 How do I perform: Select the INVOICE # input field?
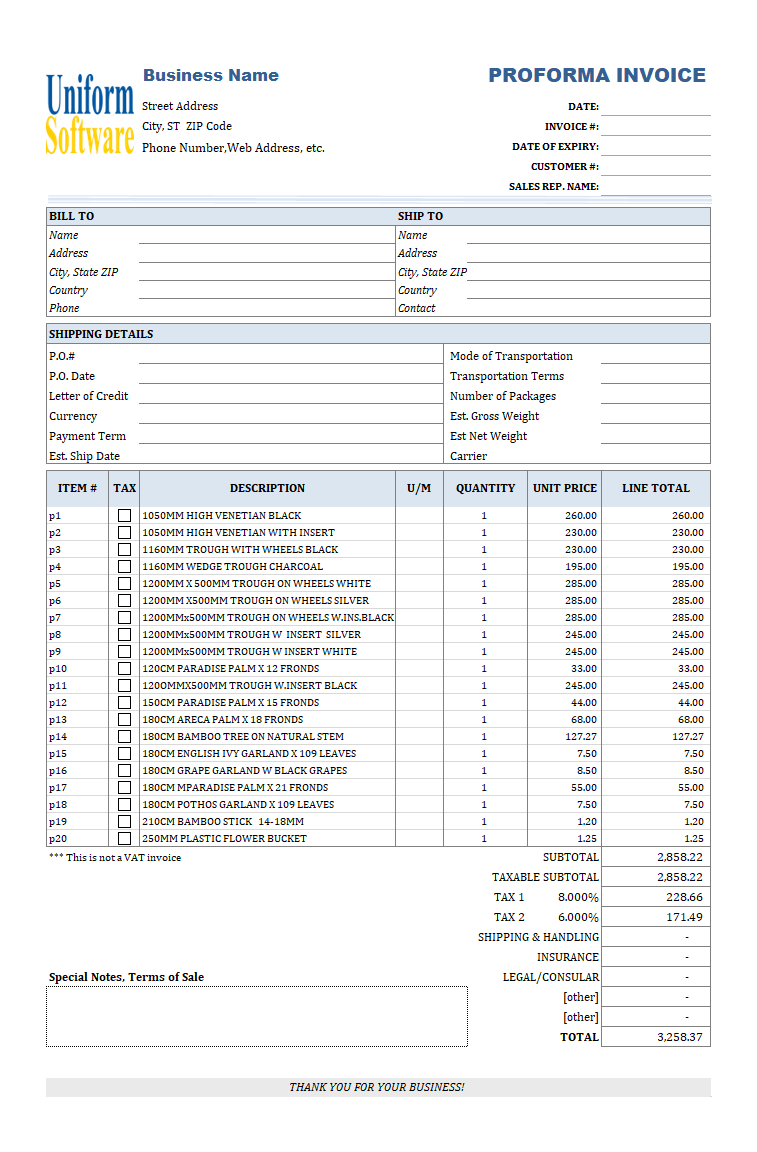click(x=656, y=126)
